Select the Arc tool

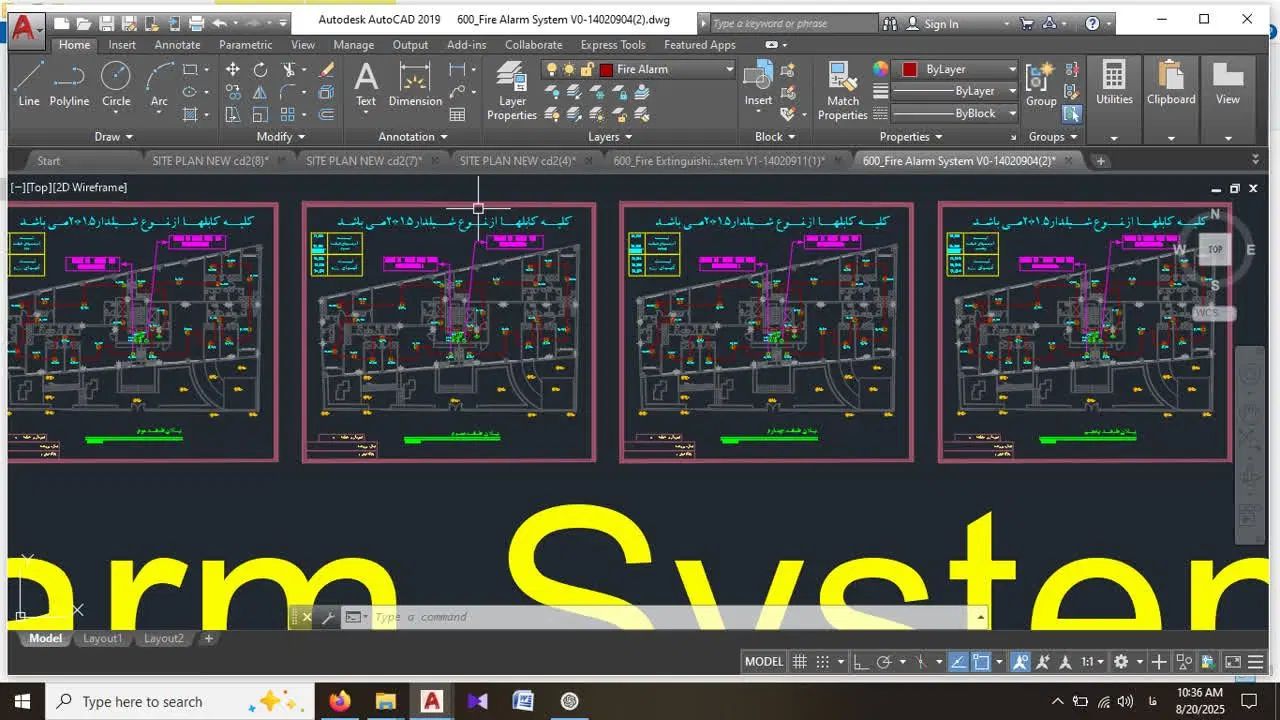tap(159, 84)
